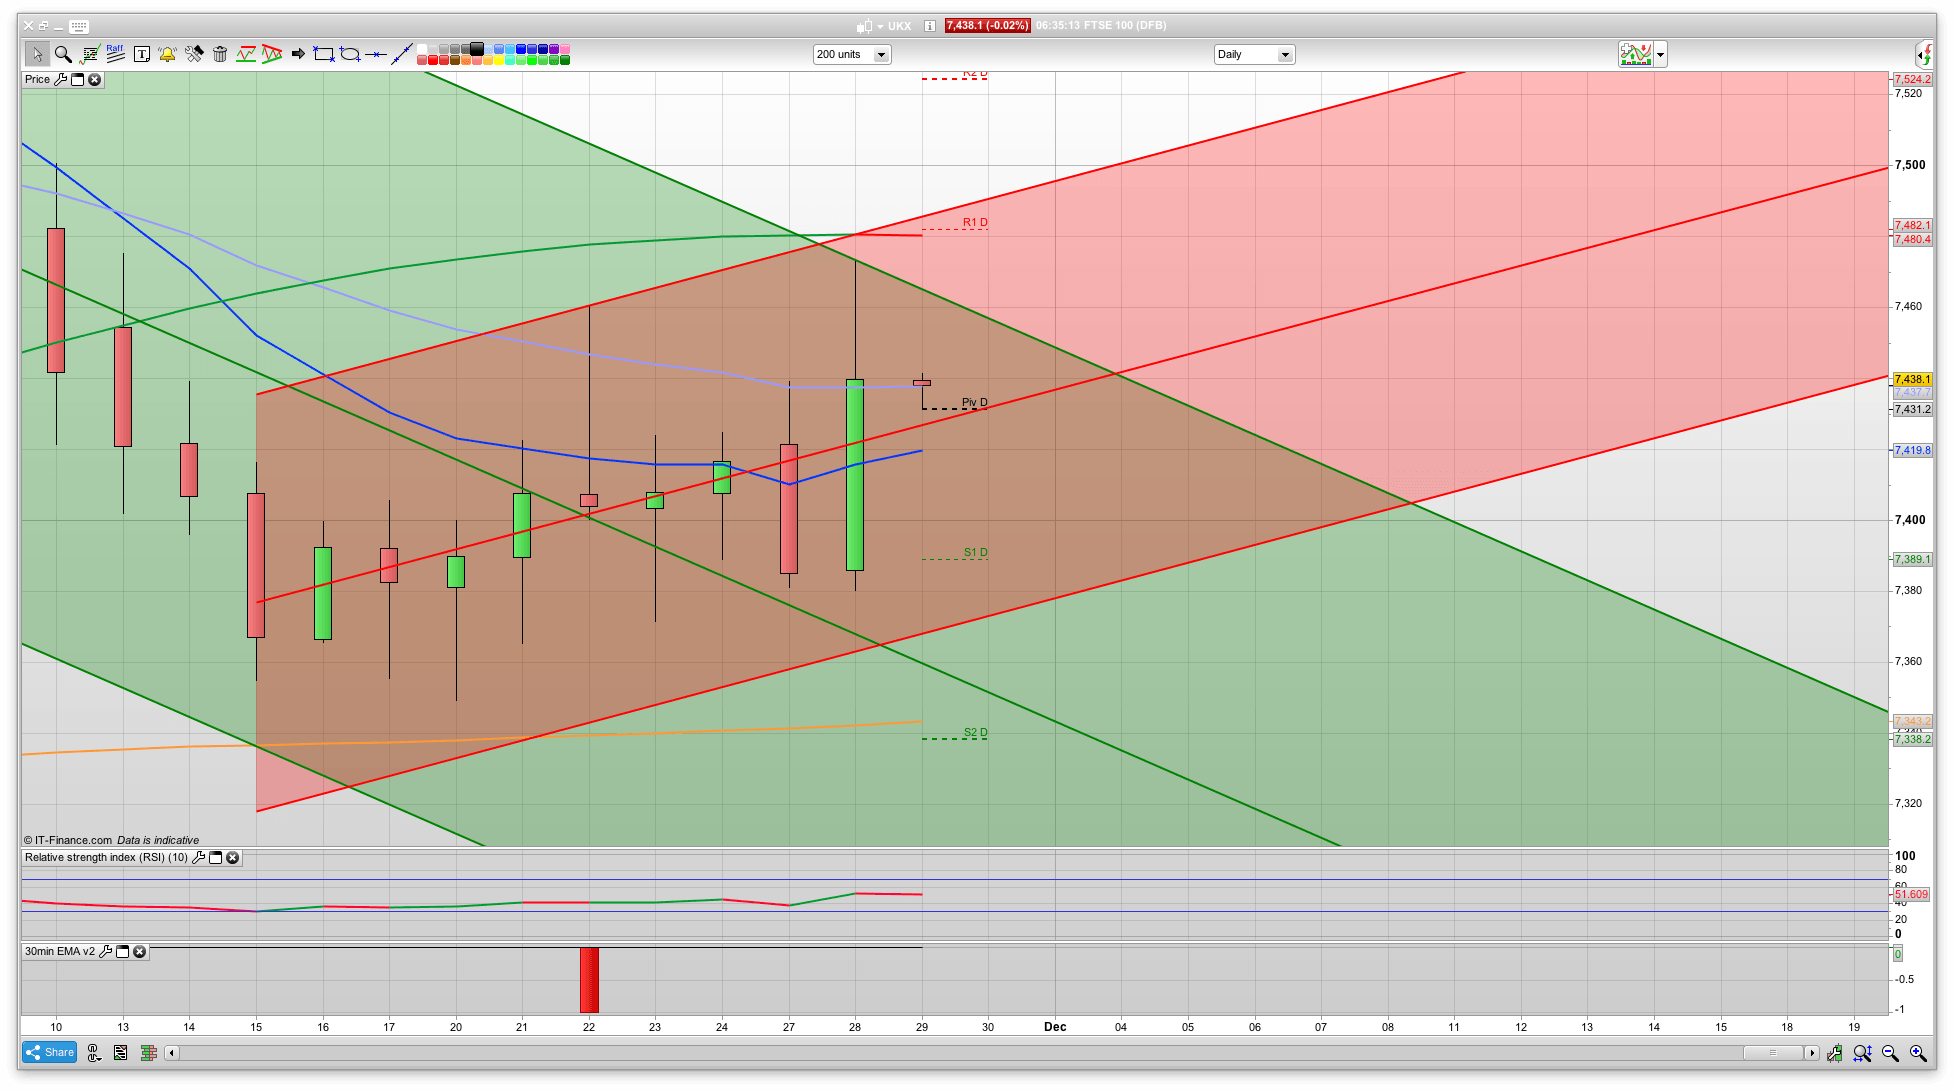Open the 200 units dropdown
This screenshot has height=1091, width=1954.
851,54
